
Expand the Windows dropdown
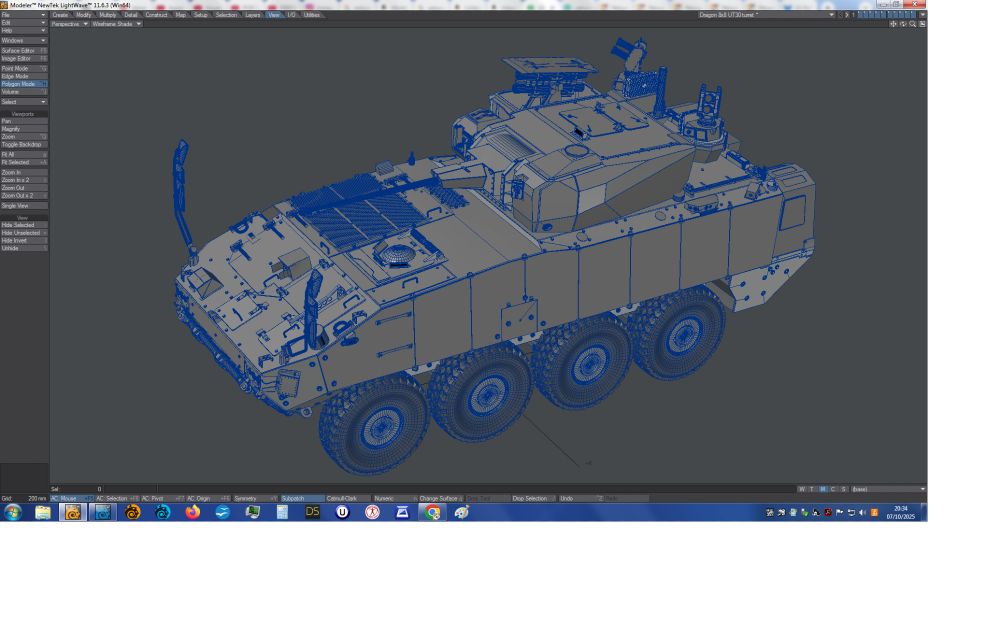[24, 40]
